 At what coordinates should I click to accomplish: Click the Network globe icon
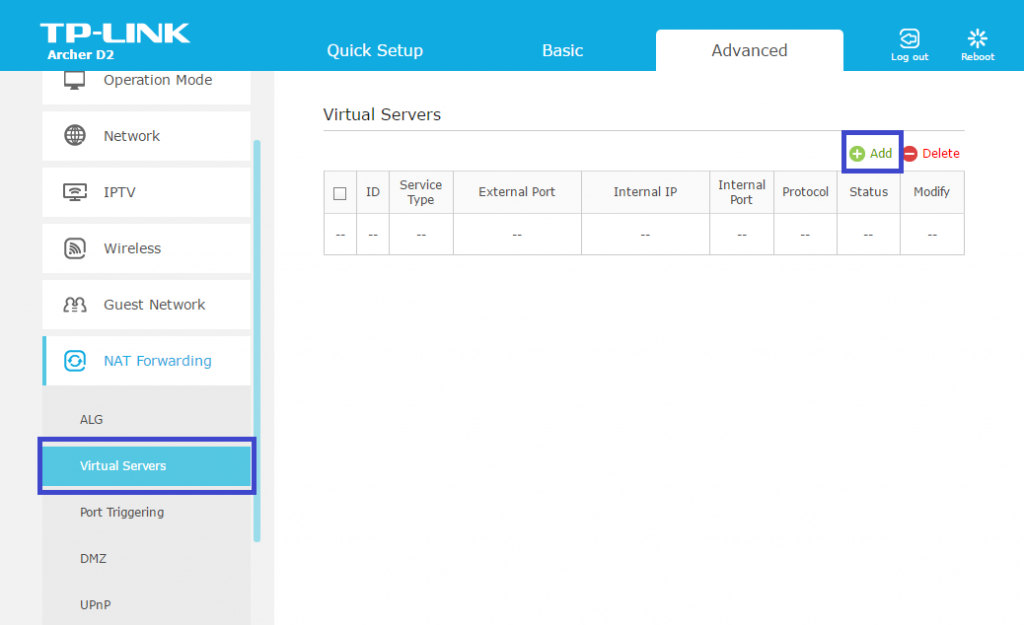[x=75, y=136]
